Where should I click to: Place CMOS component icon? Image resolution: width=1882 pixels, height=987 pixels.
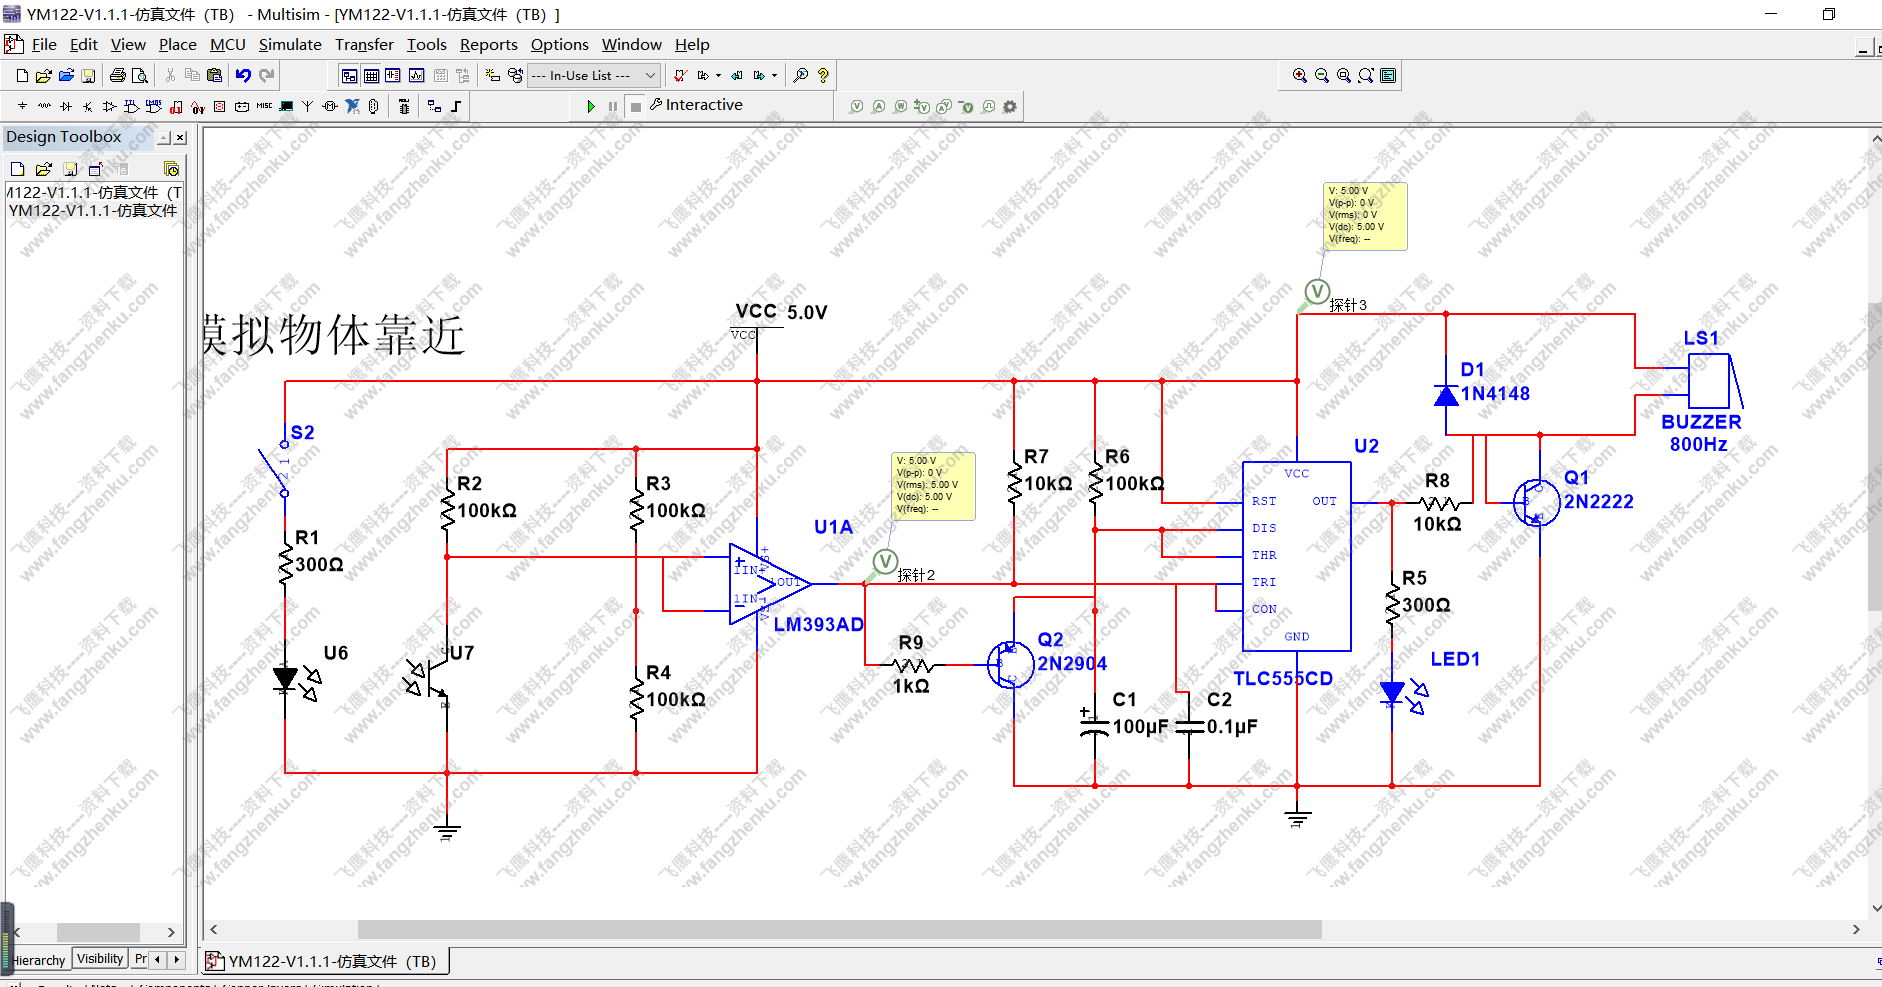[154, 106]
